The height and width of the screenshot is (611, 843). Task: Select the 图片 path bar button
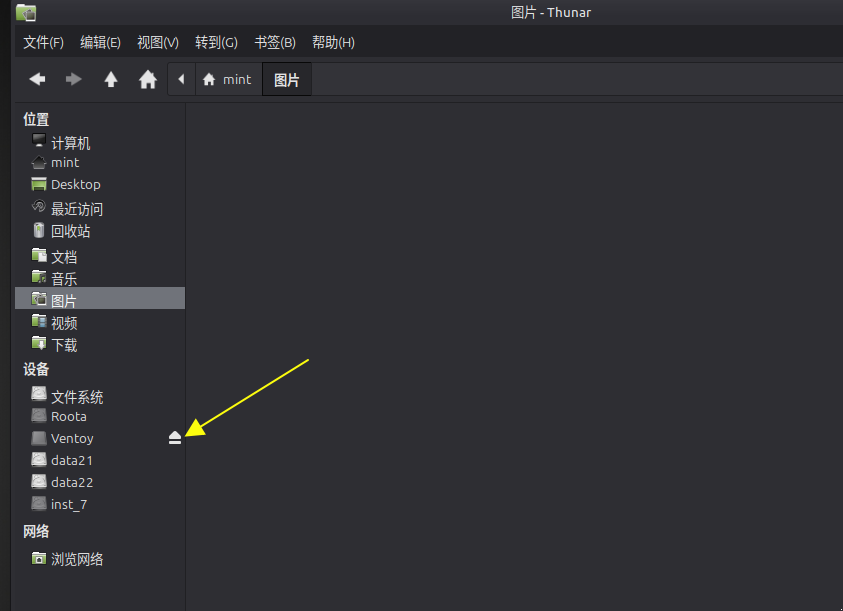click(x=287, y=80)
